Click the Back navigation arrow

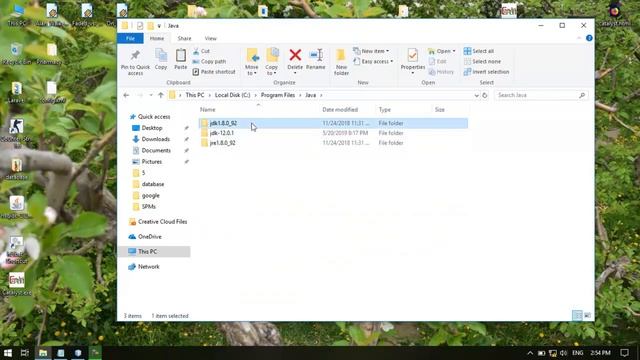pos(126,95)
